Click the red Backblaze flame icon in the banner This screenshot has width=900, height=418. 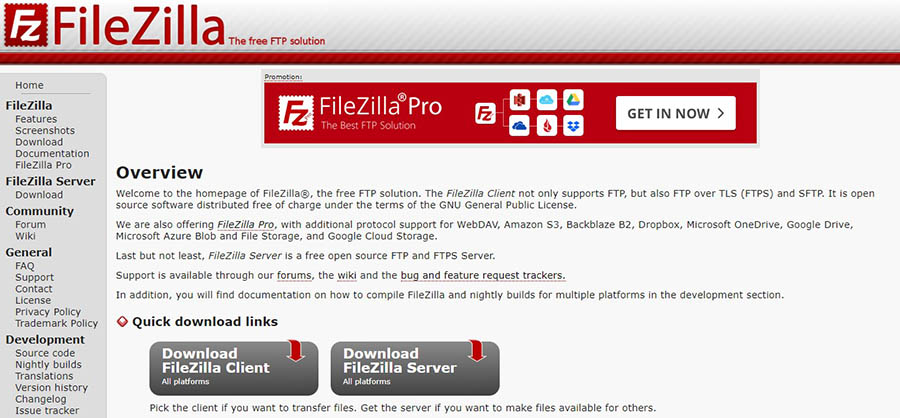point(546,126)
